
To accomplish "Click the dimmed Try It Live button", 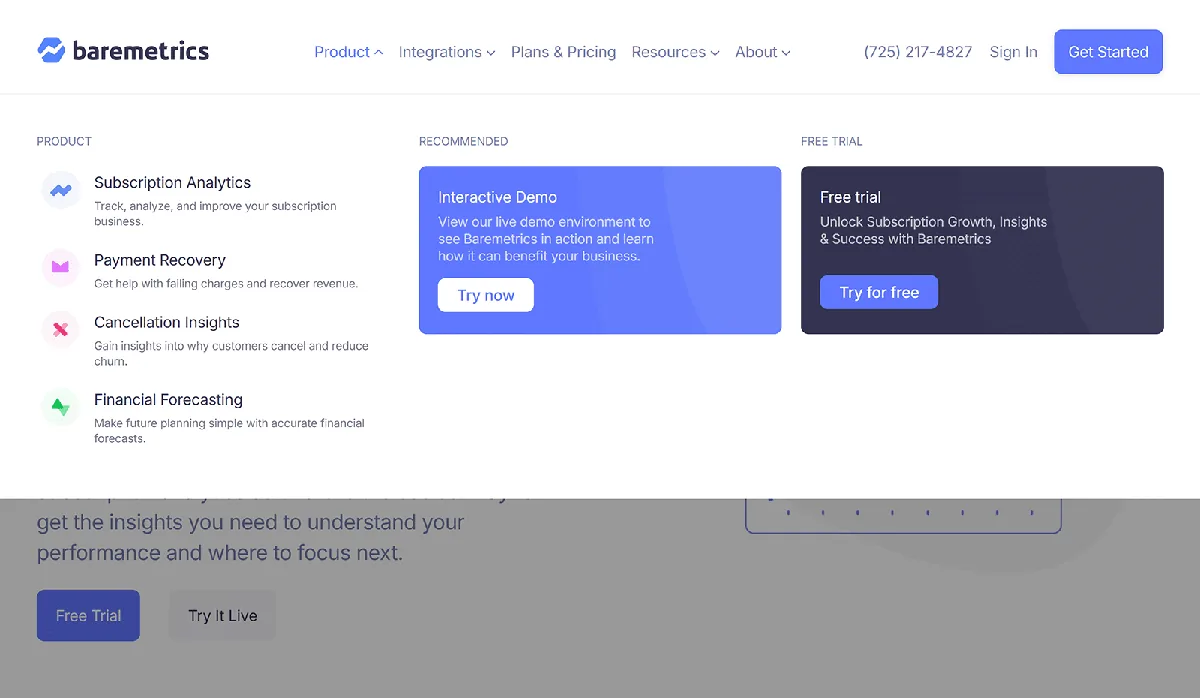I will click(x=223, y=615).
